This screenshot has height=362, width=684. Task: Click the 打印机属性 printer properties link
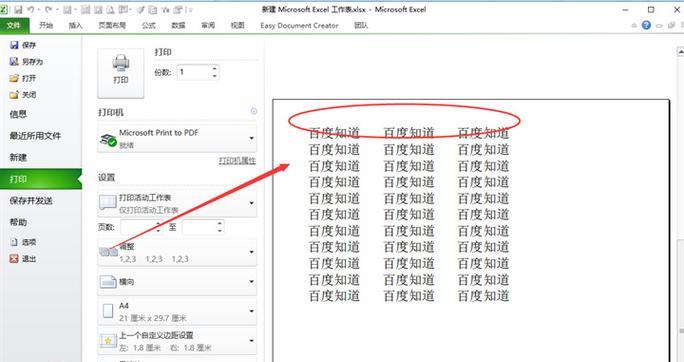237,161
